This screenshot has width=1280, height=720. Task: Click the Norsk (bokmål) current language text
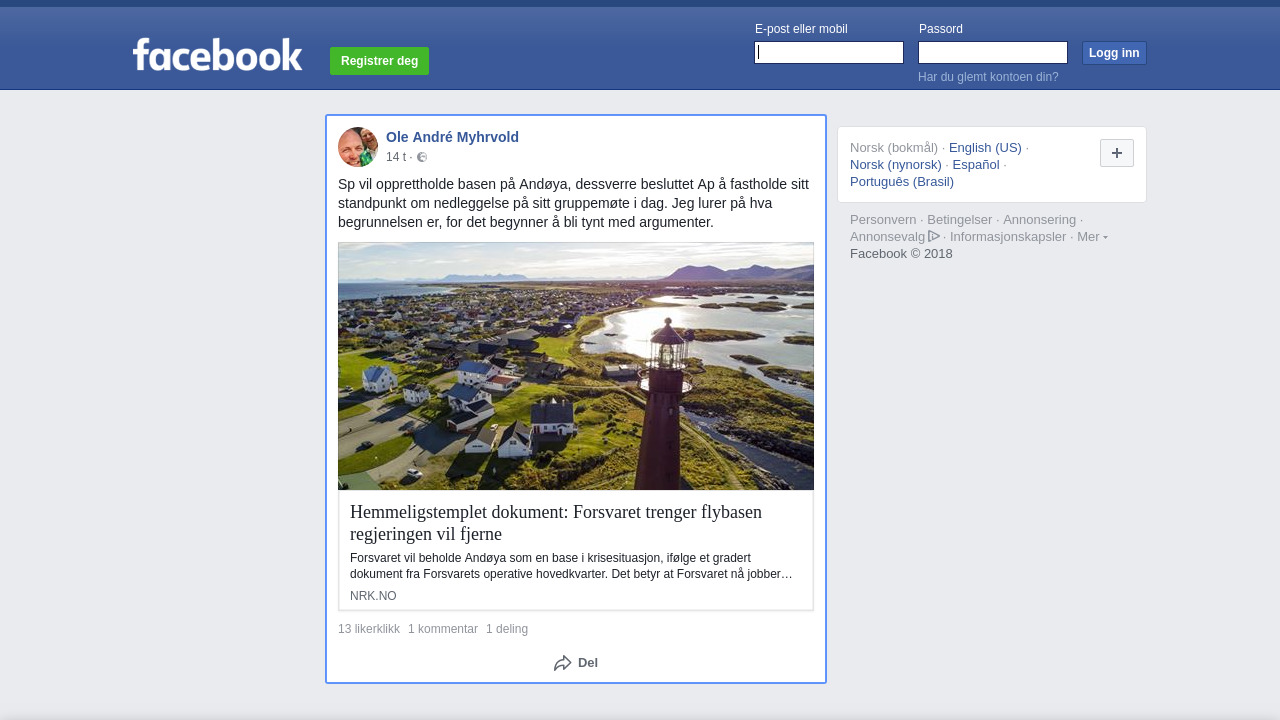[894, 148]
